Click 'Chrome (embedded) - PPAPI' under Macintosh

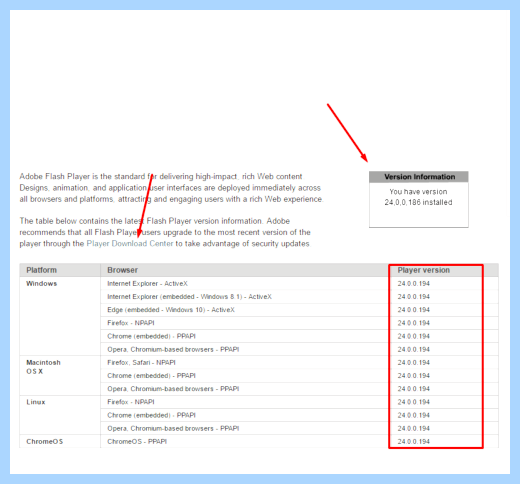pos(151,376)
